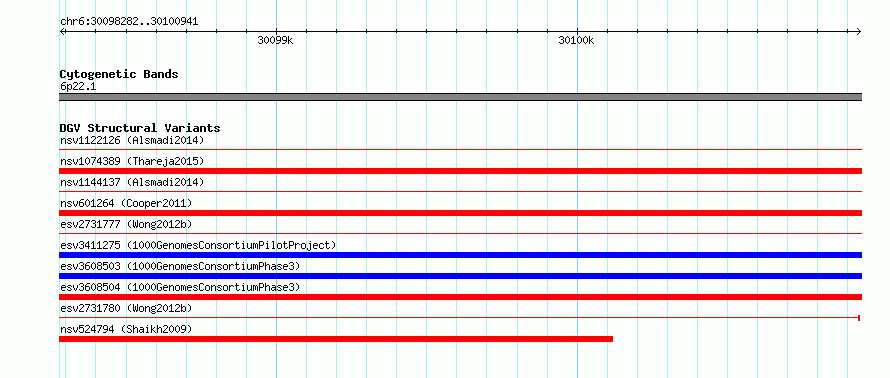Click the DGV Structural Variants track title
The width and height of the screenshot is (890, 378).
point(140,128)
